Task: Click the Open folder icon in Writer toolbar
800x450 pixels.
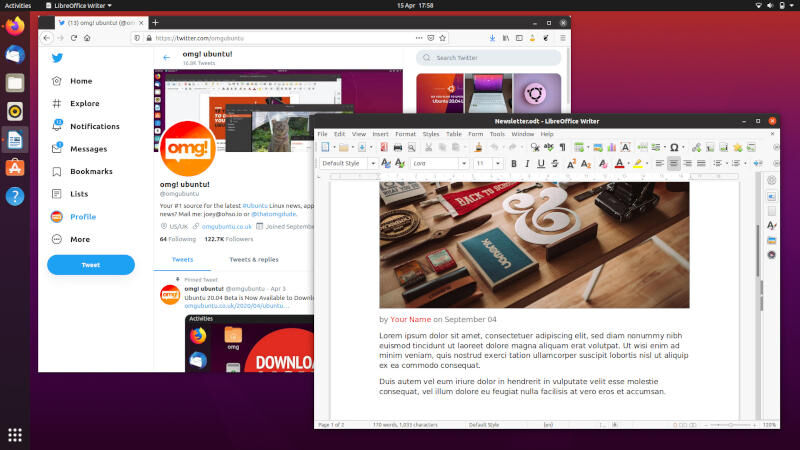Action: [x=343, y=147]
